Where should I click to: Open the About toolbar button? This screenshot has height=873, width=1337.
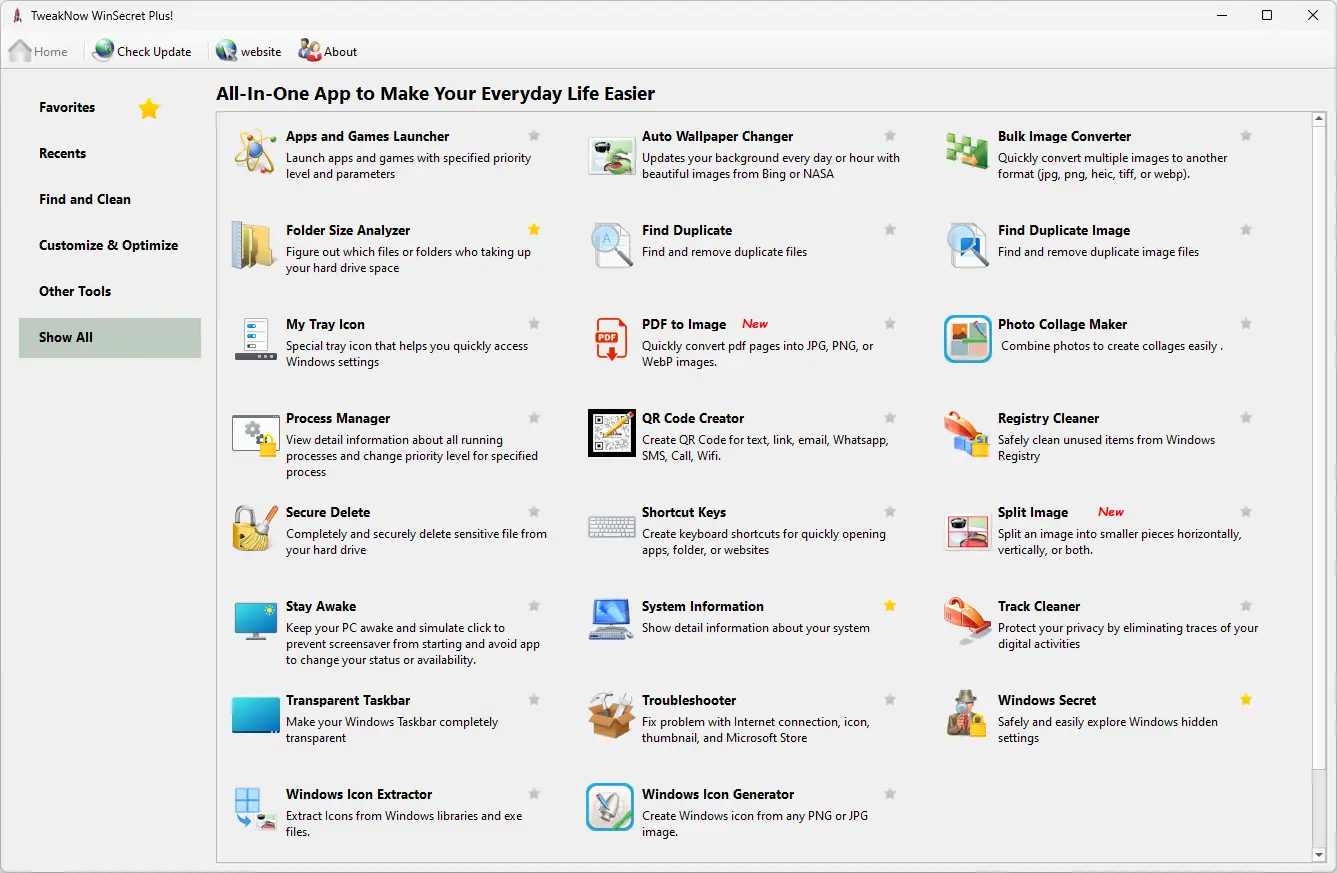point(328,51)
